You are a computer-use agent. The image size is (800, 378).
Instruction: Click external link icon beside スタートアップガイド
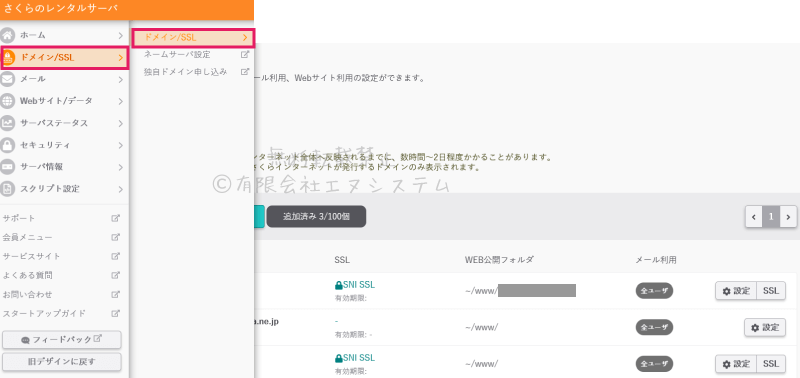tap(116, 313)
